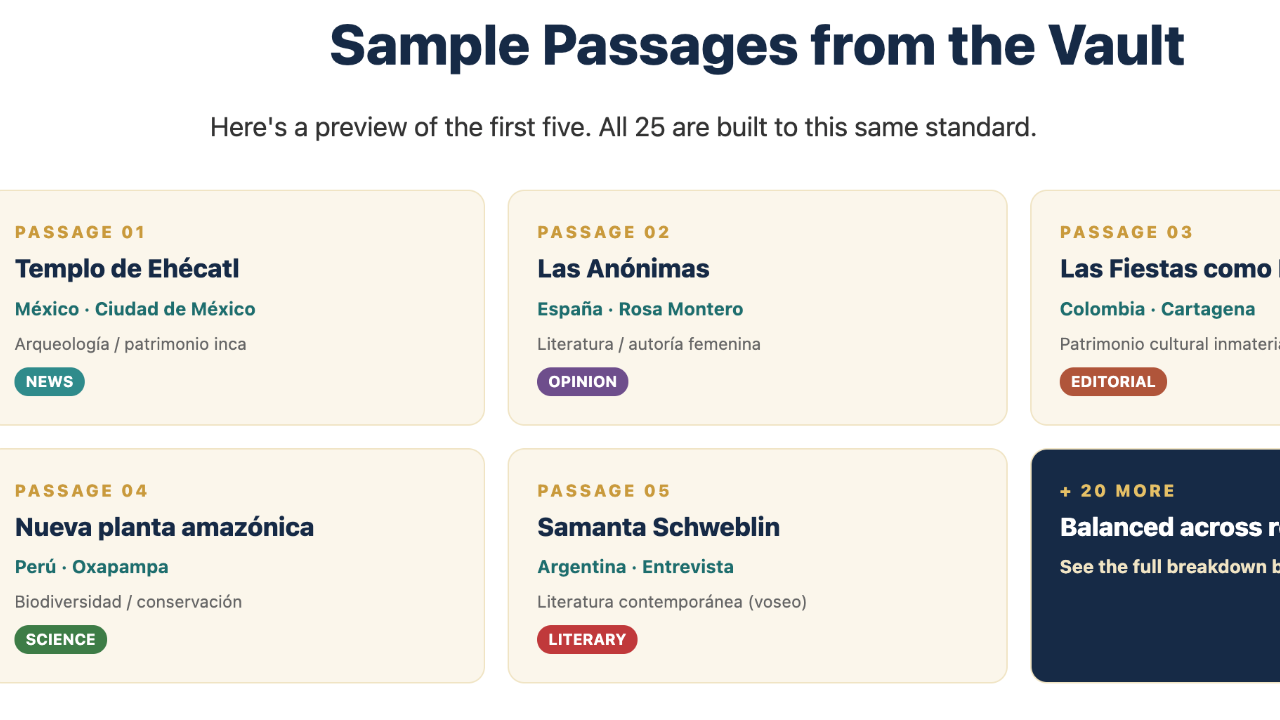Open the Samanta Schweblin passage title
Viewport: 1280px width, 720px height.
pos(658,527)
